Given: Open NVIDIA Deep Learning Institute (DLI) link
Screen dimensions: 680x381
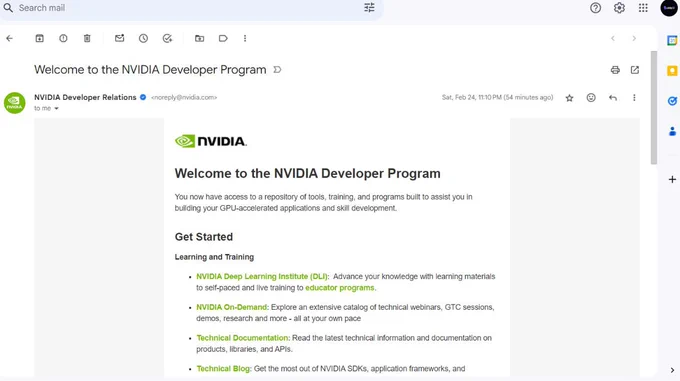Looking at the screenshot, I should [x=262, y=277].
